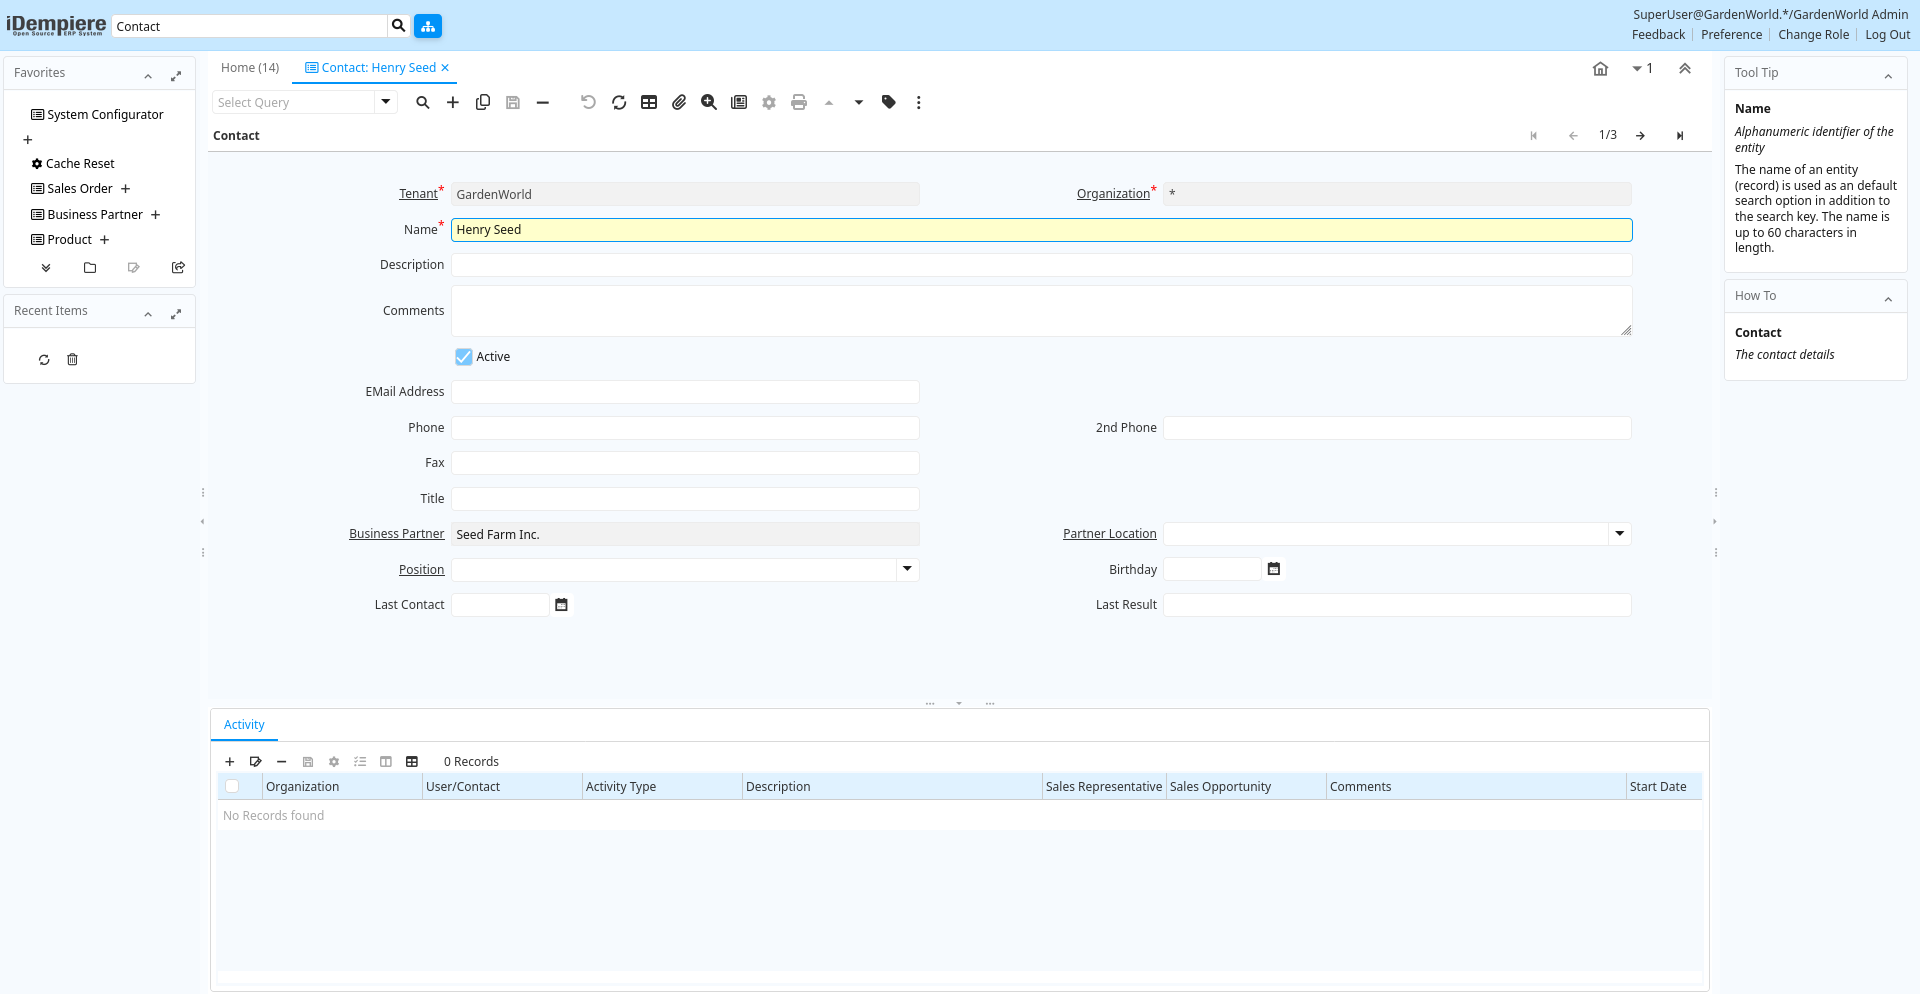This screenshot has width=1920, height=994.
Task: Expand the Position dropdown list
Action: pyautogui.click(x=907, y=569)
